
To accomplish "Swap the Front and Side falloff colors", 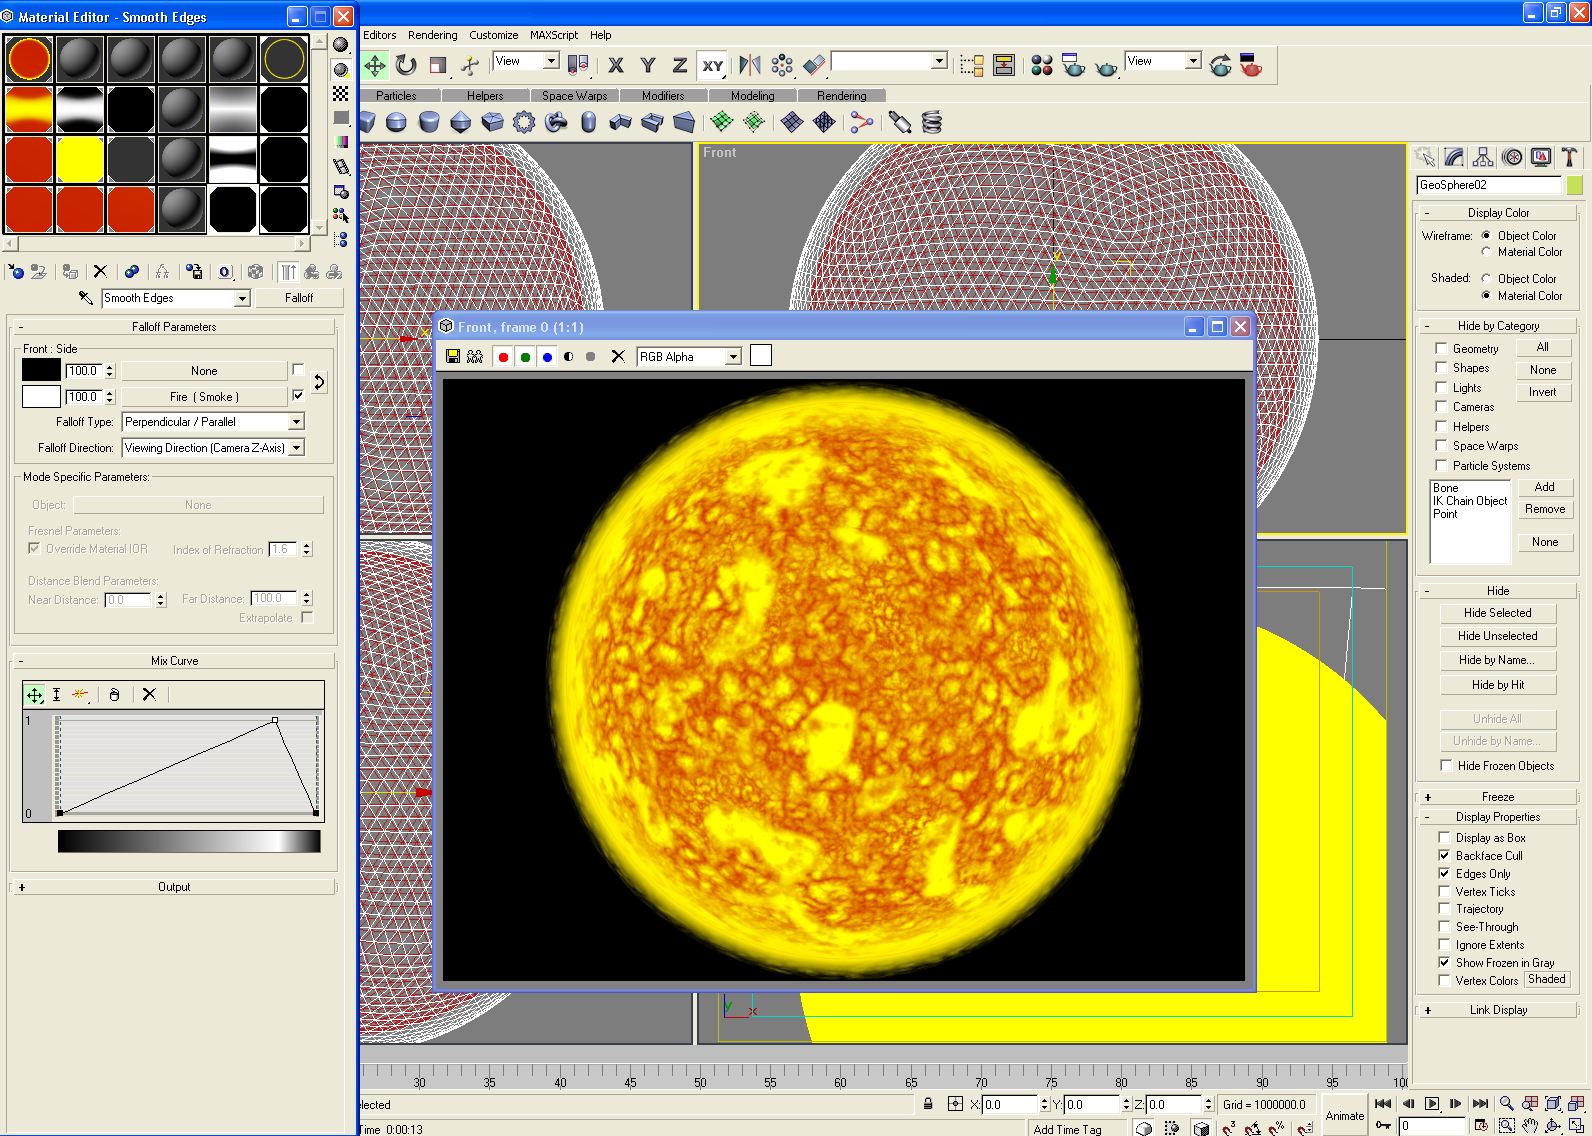I will pos(320,382).
